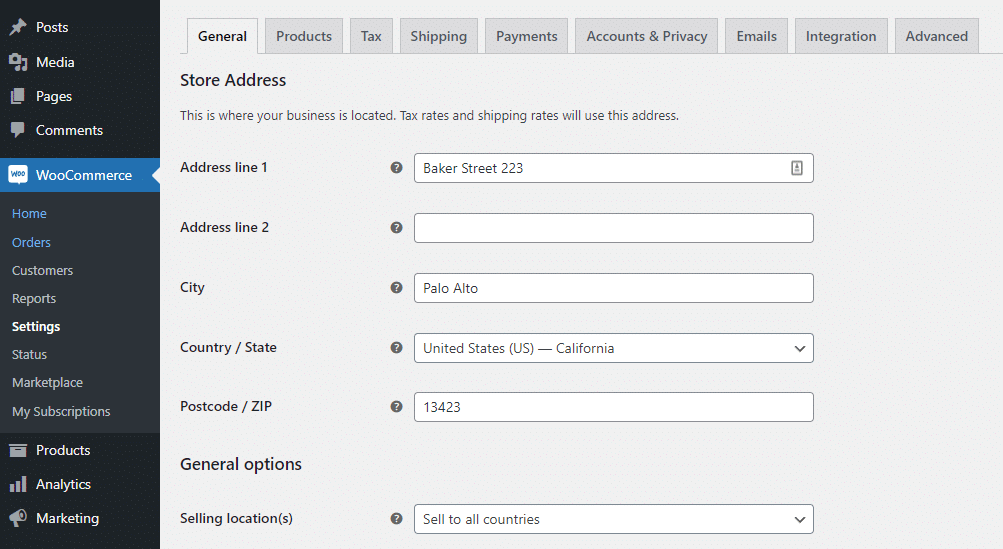The width and height of the screenshot is (1003, 549).
Task: Open Customers in WooCommerce submenu
Action: click(42, 270)
